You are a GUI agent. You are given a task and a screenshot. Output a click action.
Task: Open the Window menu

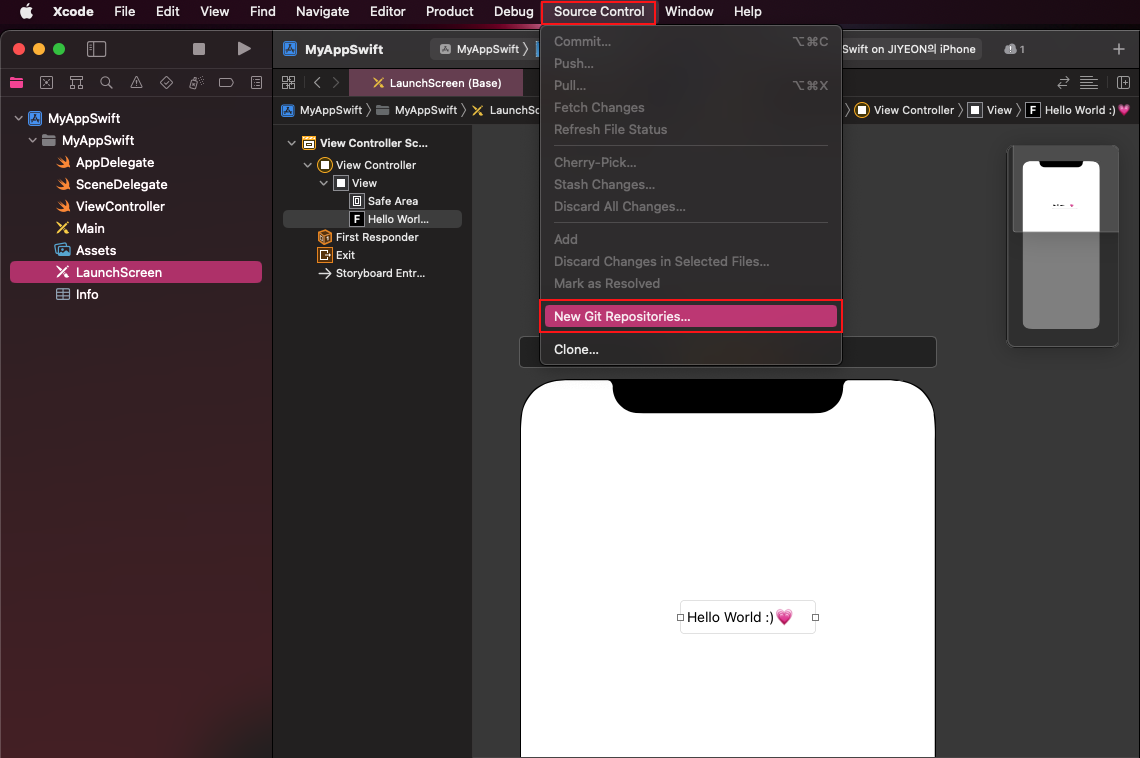(x=689, y=12)
